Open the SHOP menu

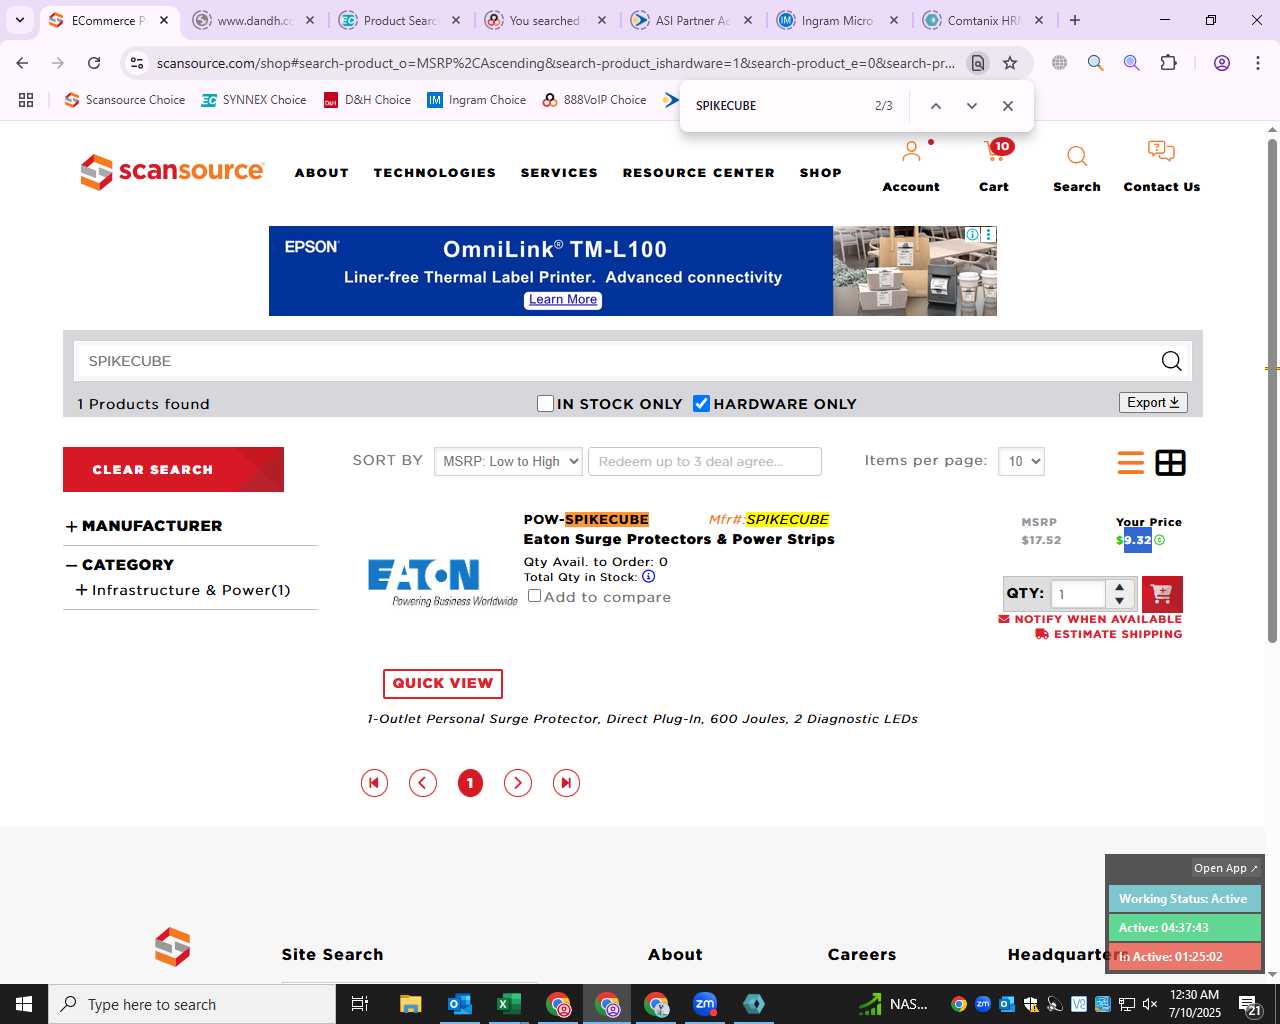click(820, 173)
